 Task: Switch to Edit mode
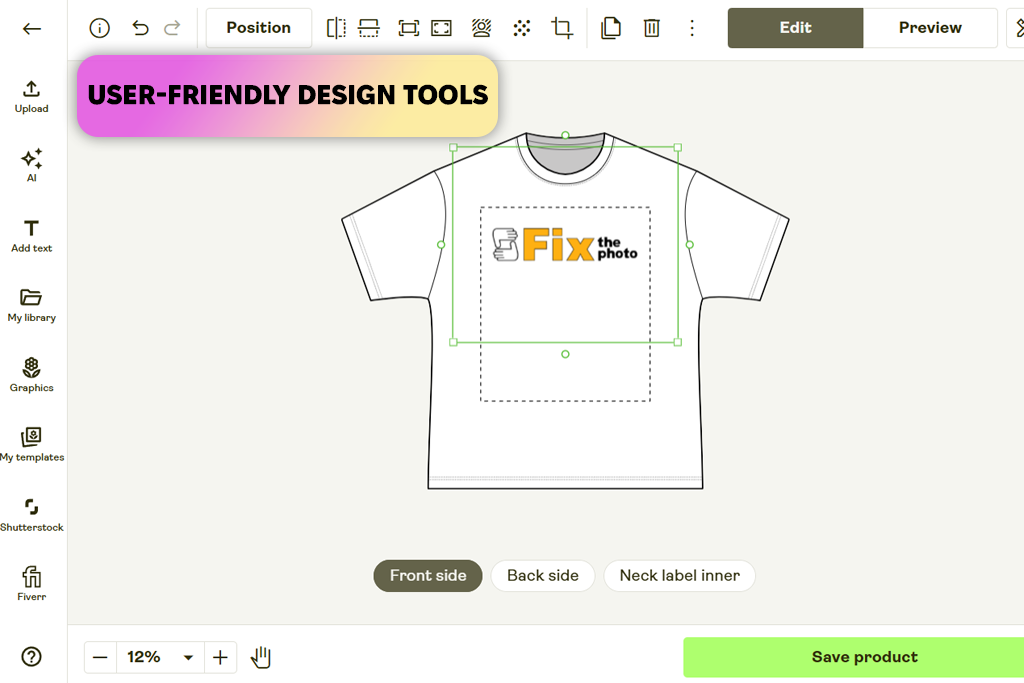pyautogui.click(x=795, y=28)
